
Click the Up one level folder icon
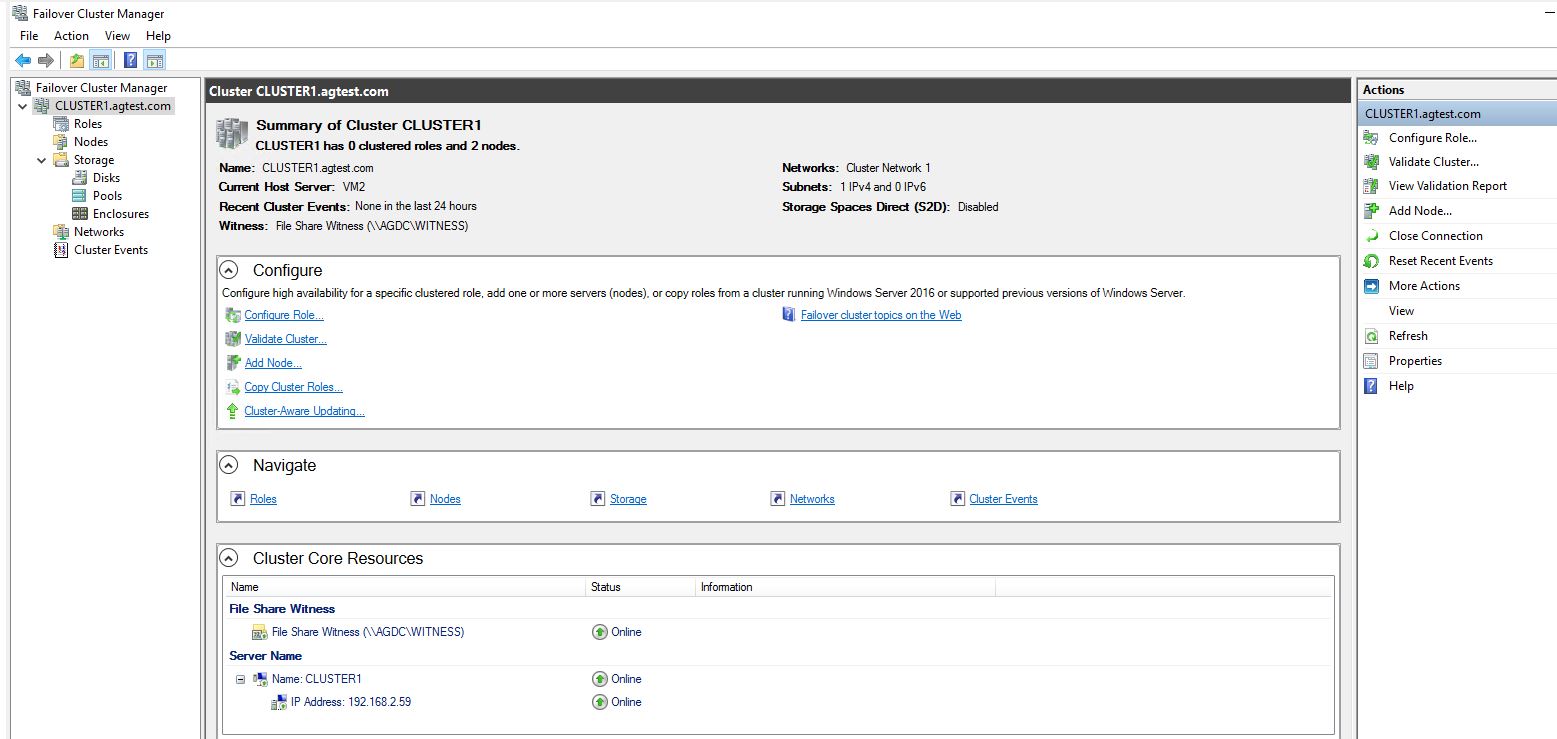[x=77, y=60]
